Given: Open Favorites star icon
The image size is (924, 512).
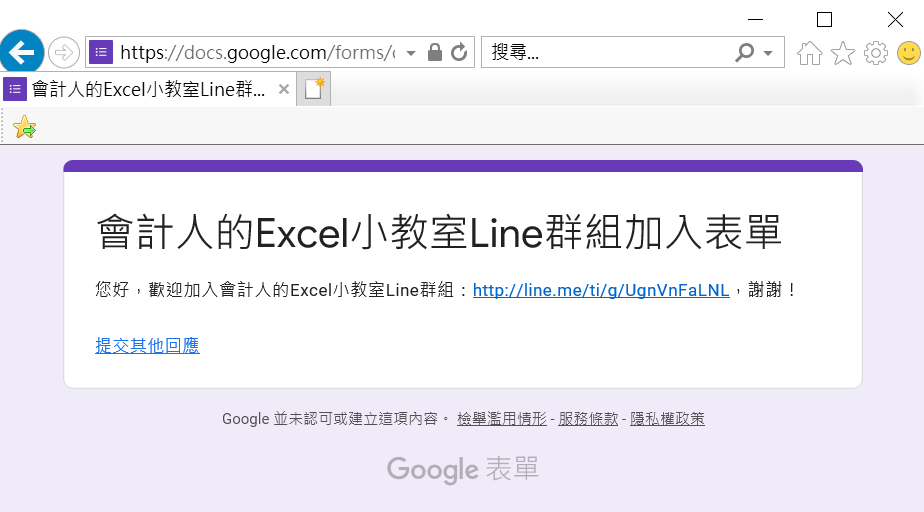Looking at the screenshot, I should [843, 53].
